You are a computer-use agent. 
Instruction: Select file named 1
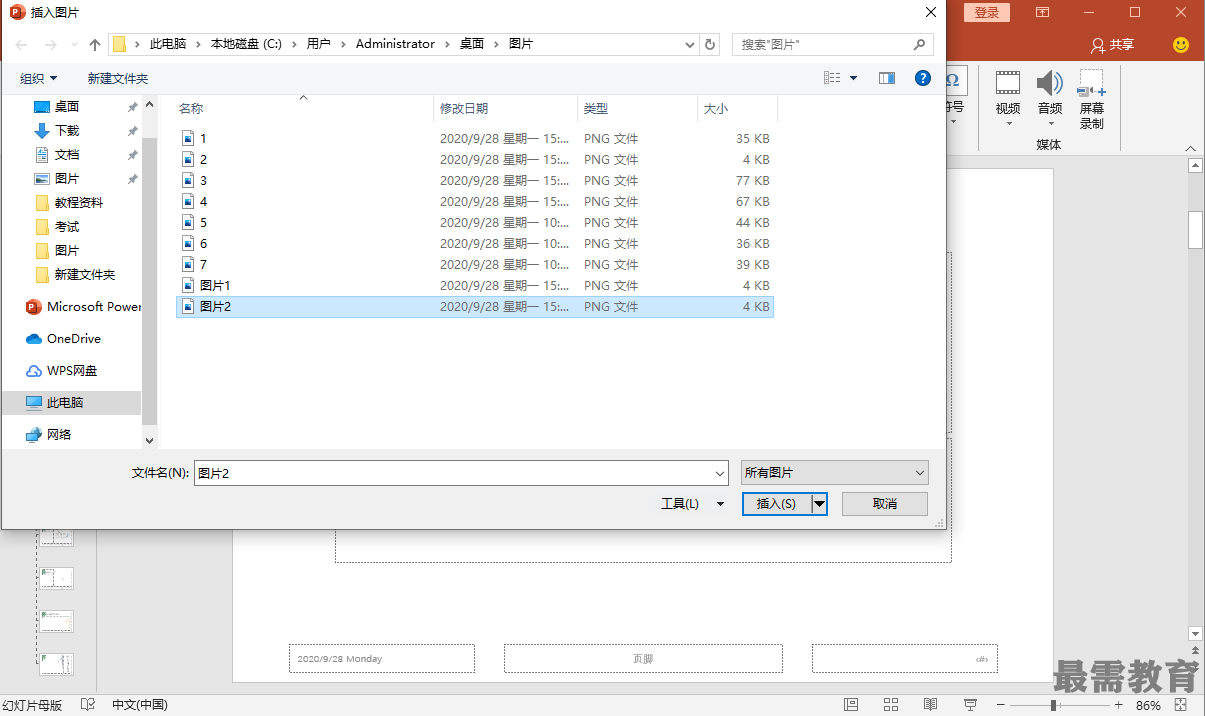tap(475, 139)
